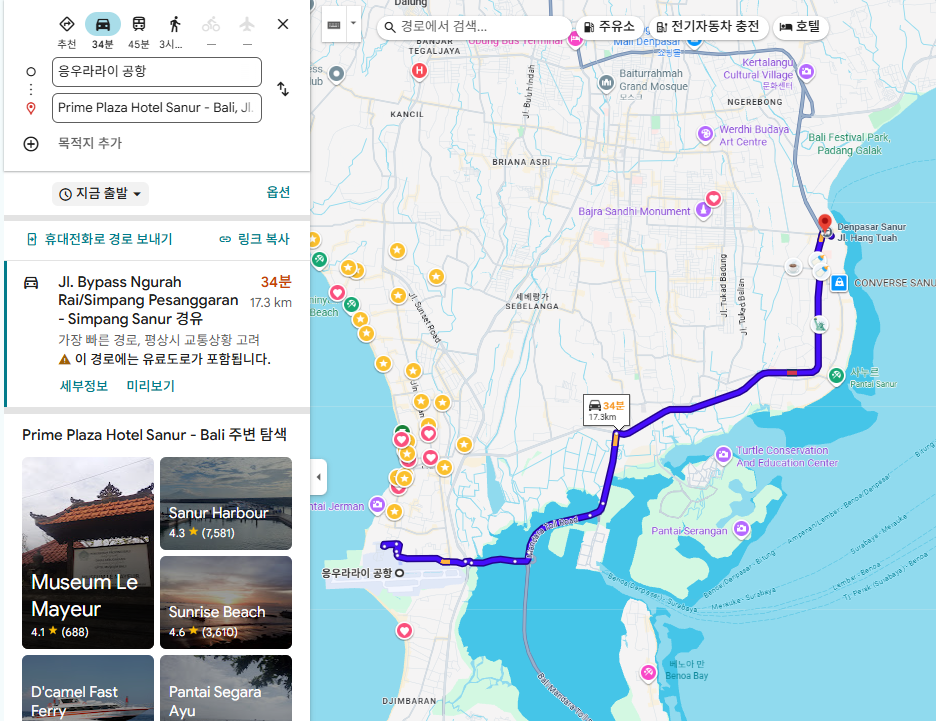Viewport: 936px width, 721px height.
Task: Open the Sanur Harbour card
Action: coord(226,503)
